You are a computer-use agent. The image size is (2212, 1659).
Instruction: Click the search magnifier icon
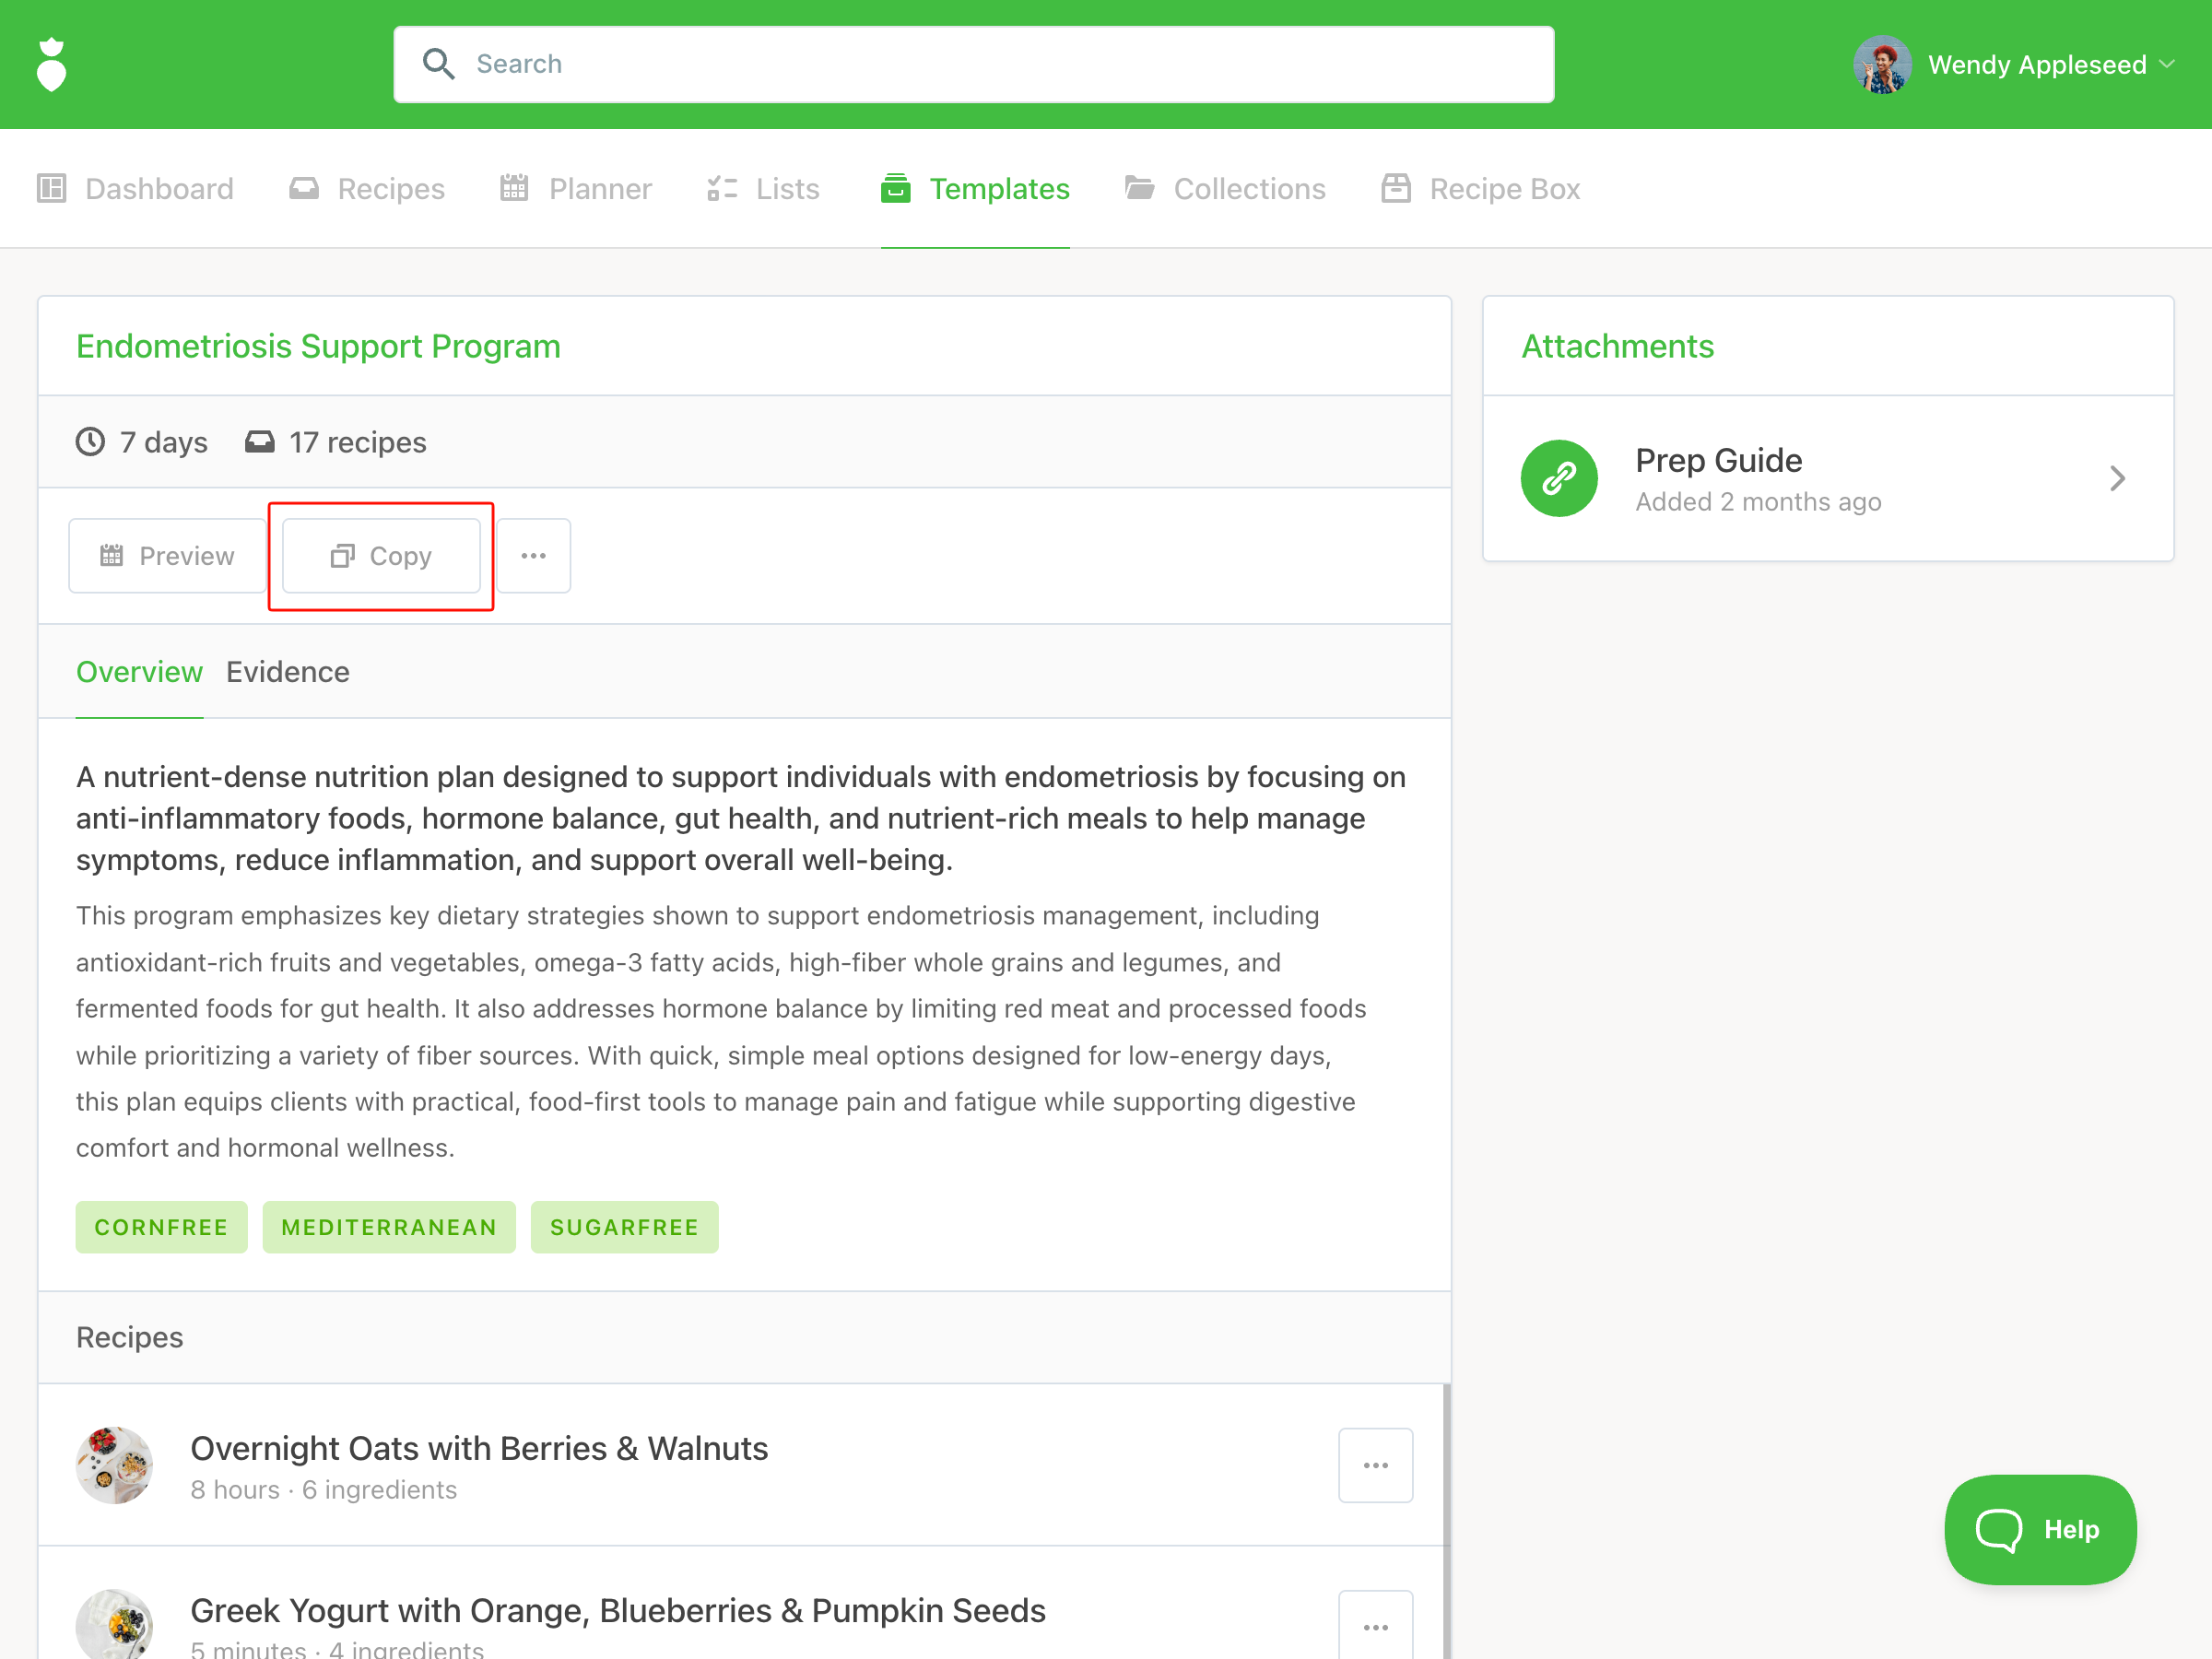point(438,64)
